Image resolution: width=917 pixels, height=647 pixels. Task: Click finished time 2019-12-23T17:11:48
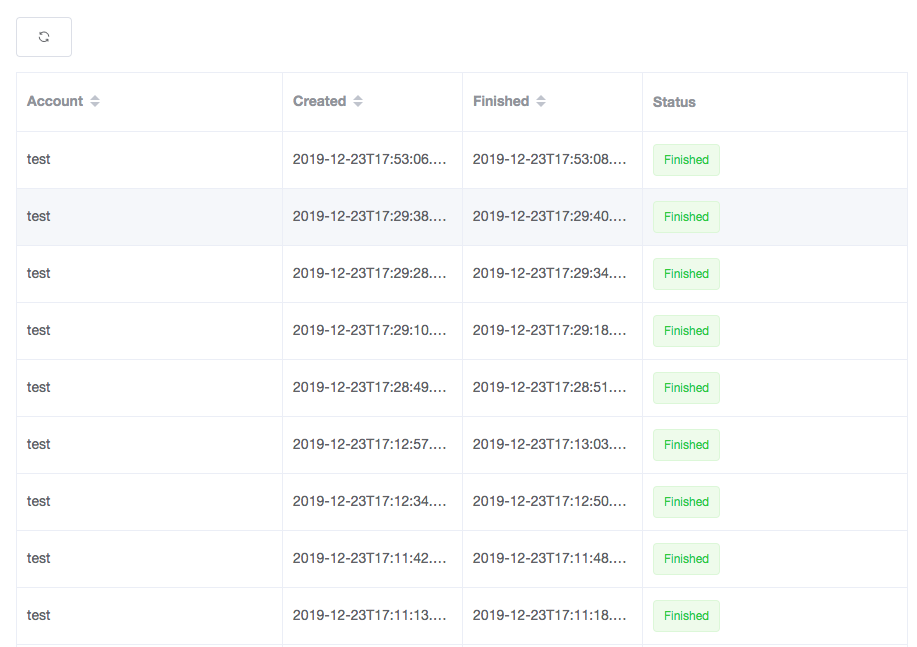(x=550, y=559)
